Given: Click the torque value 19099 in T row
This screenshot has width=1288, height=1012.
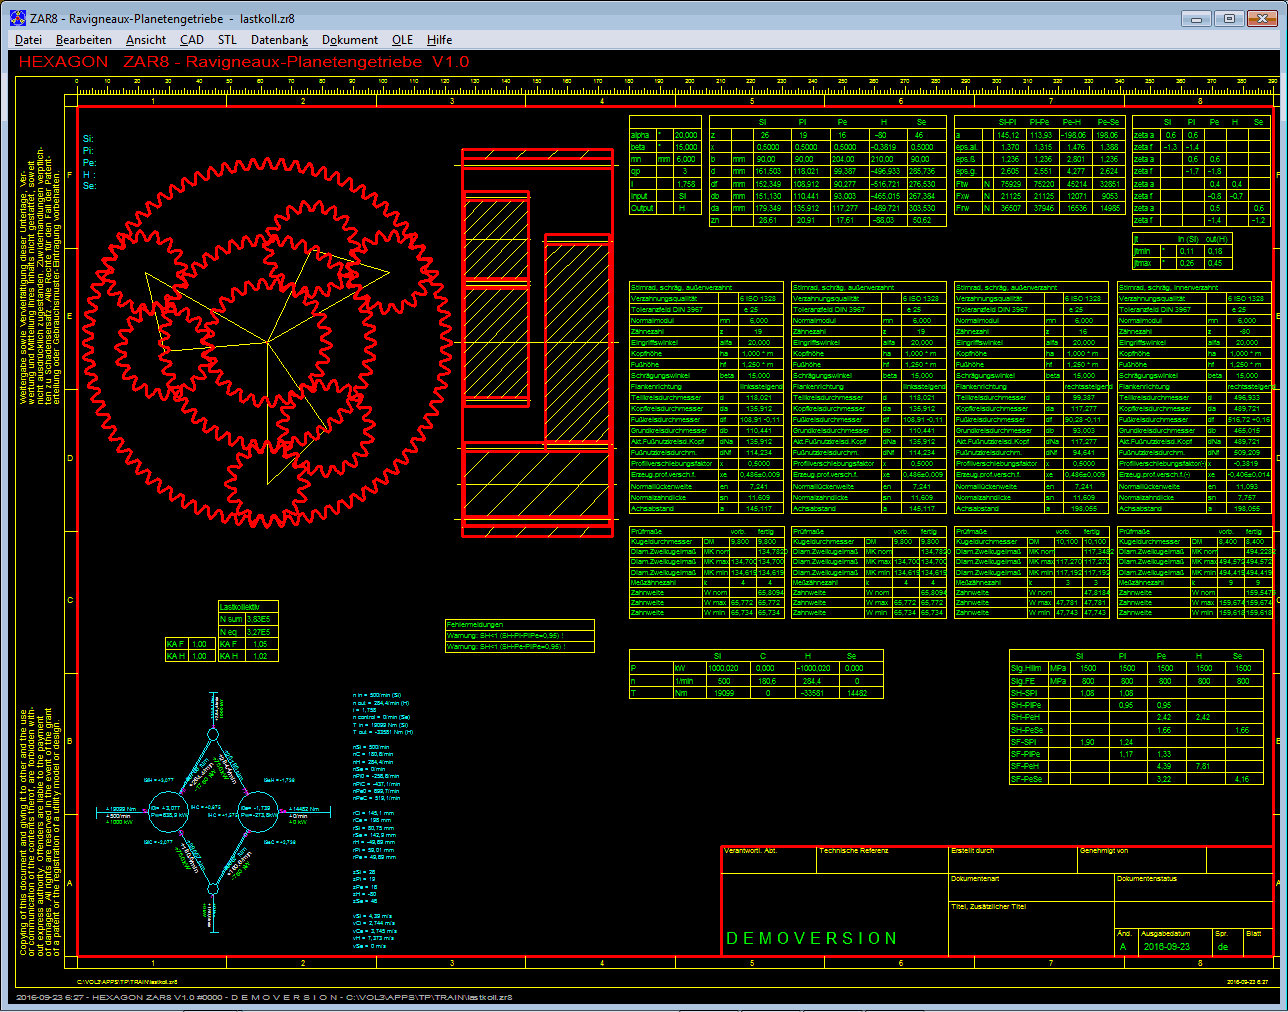Looking at the screenshot, I should point(723,693).
